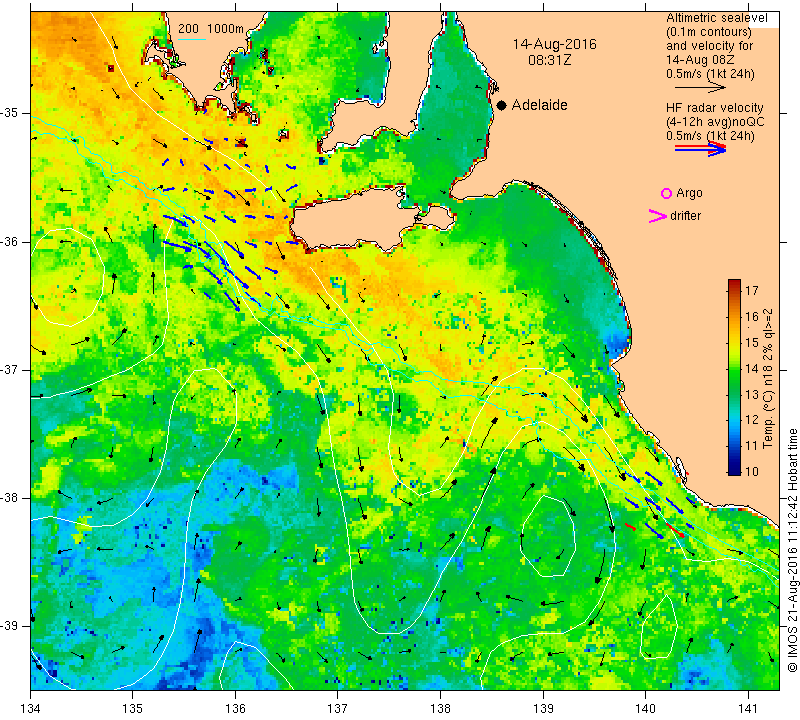Click the time stamp 08:31Z
Viewport: 800px width, 720px height.
click(x=549, y=60)
